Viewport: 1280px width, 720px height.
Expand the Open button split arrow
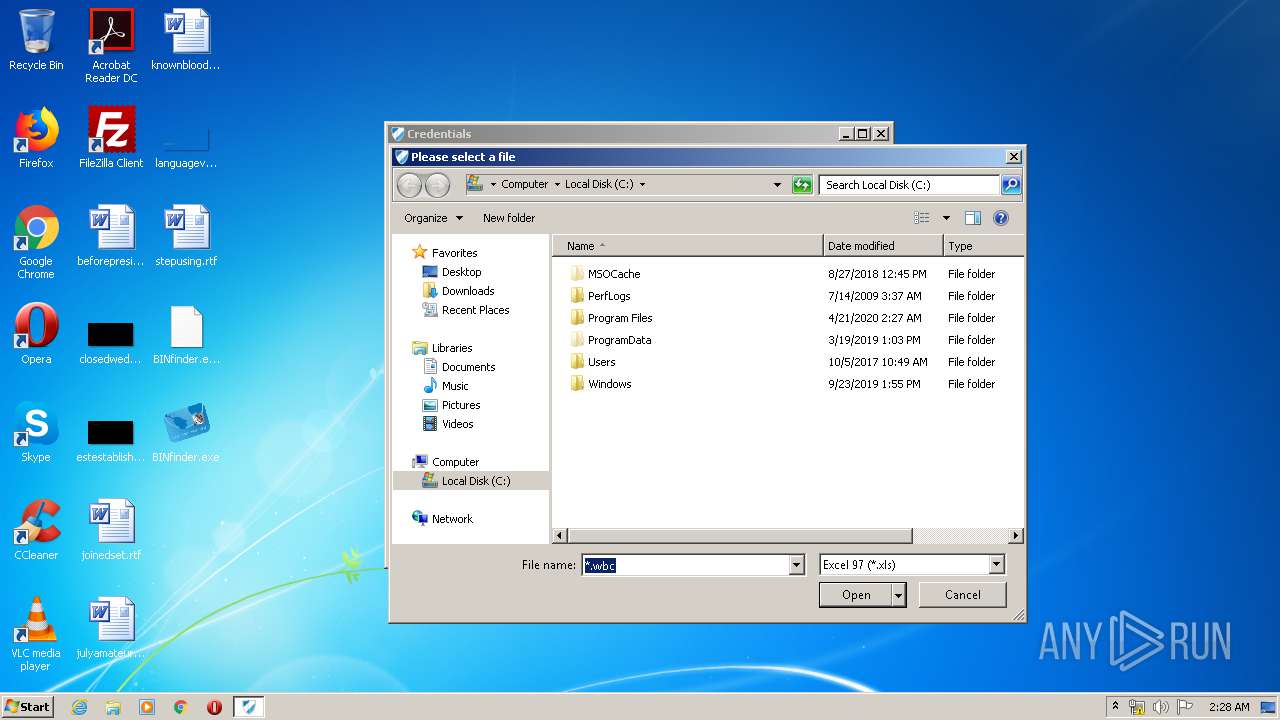tap(899, 595)
